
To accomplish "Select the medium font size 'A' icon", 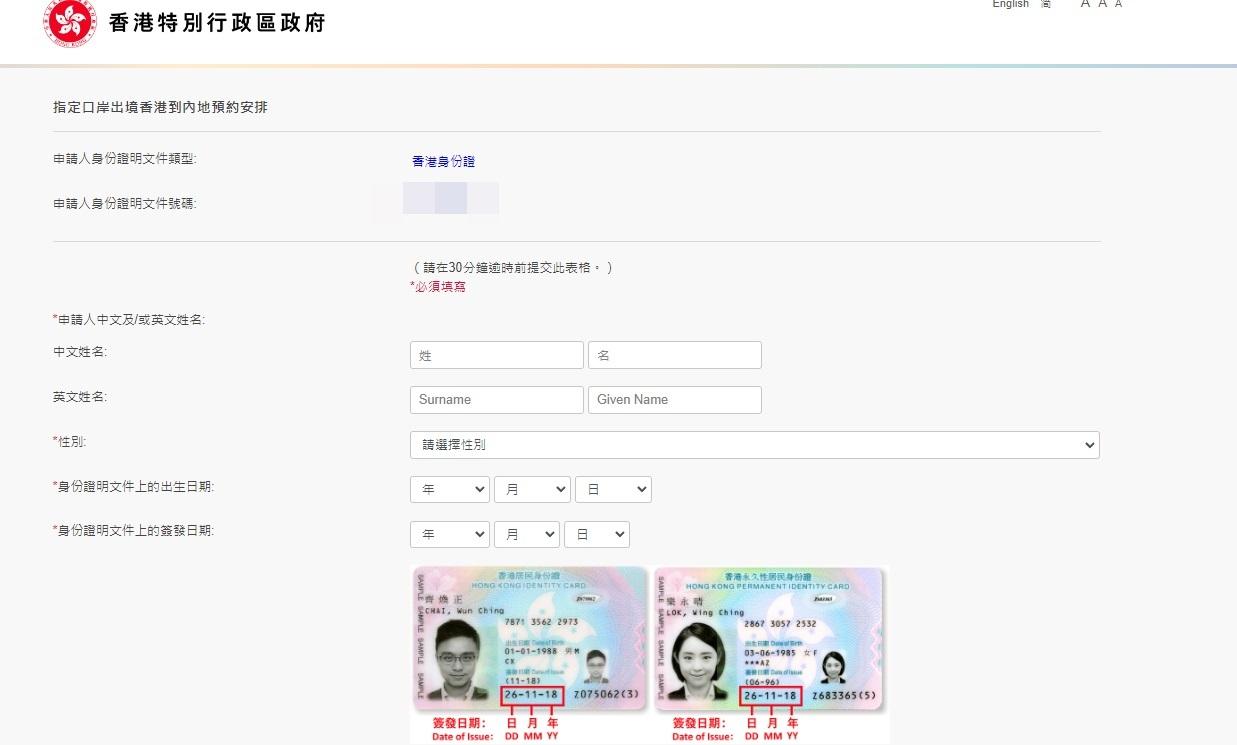I will pyautogui.click(x=1102, y=4).
